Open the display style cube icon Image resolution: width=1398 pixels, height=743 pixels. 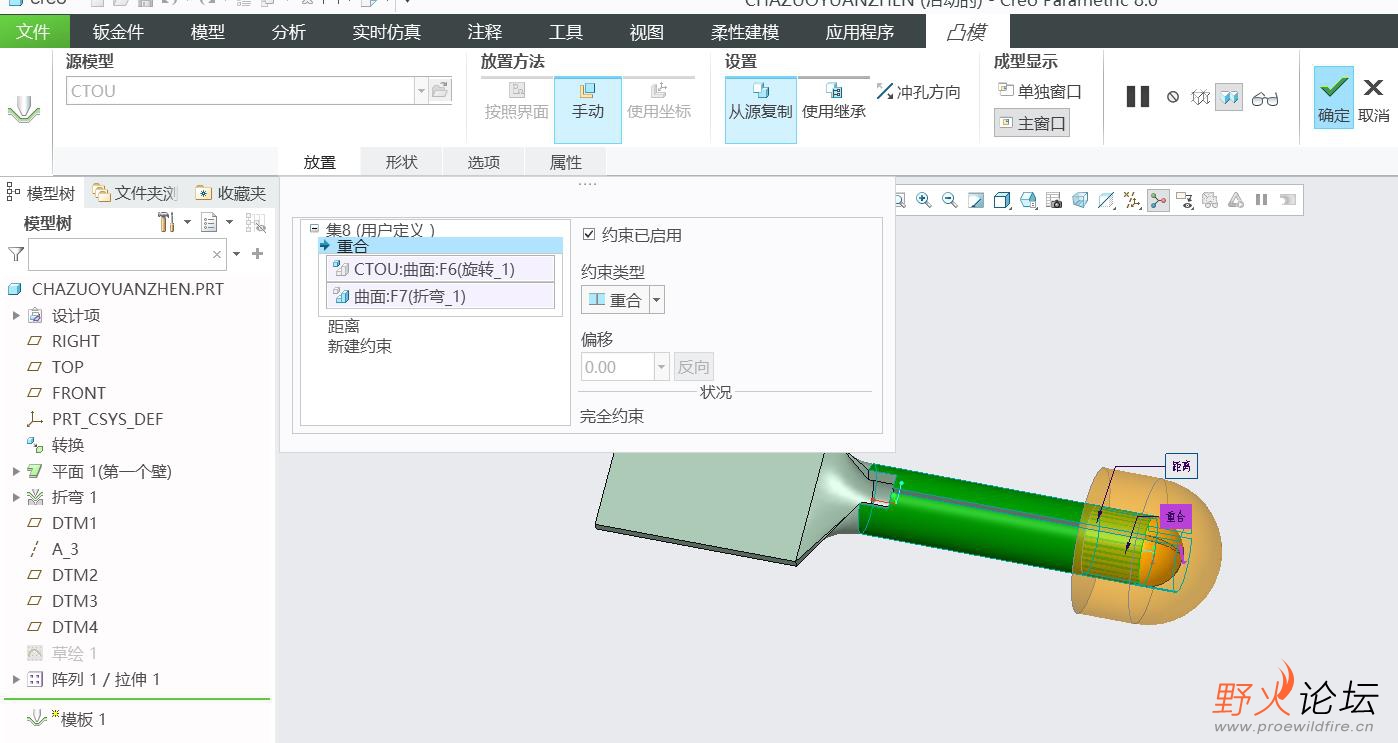point(1002,200)
